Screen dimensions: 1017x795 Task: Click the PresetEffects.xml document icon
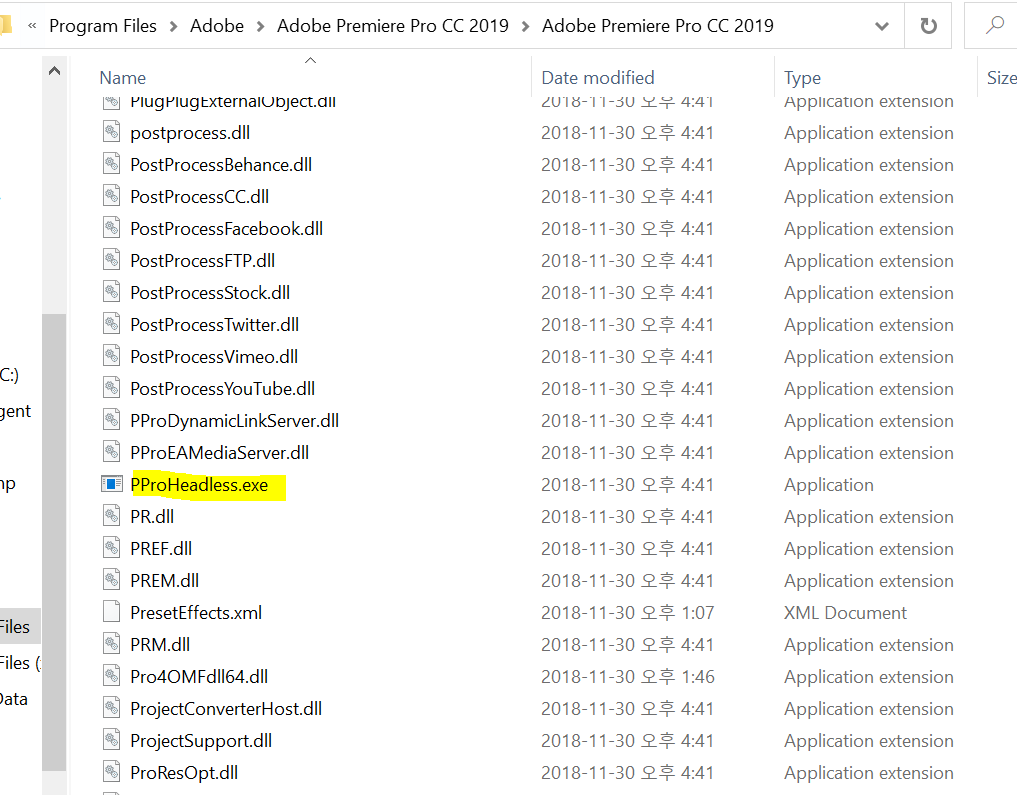point(112,612)
